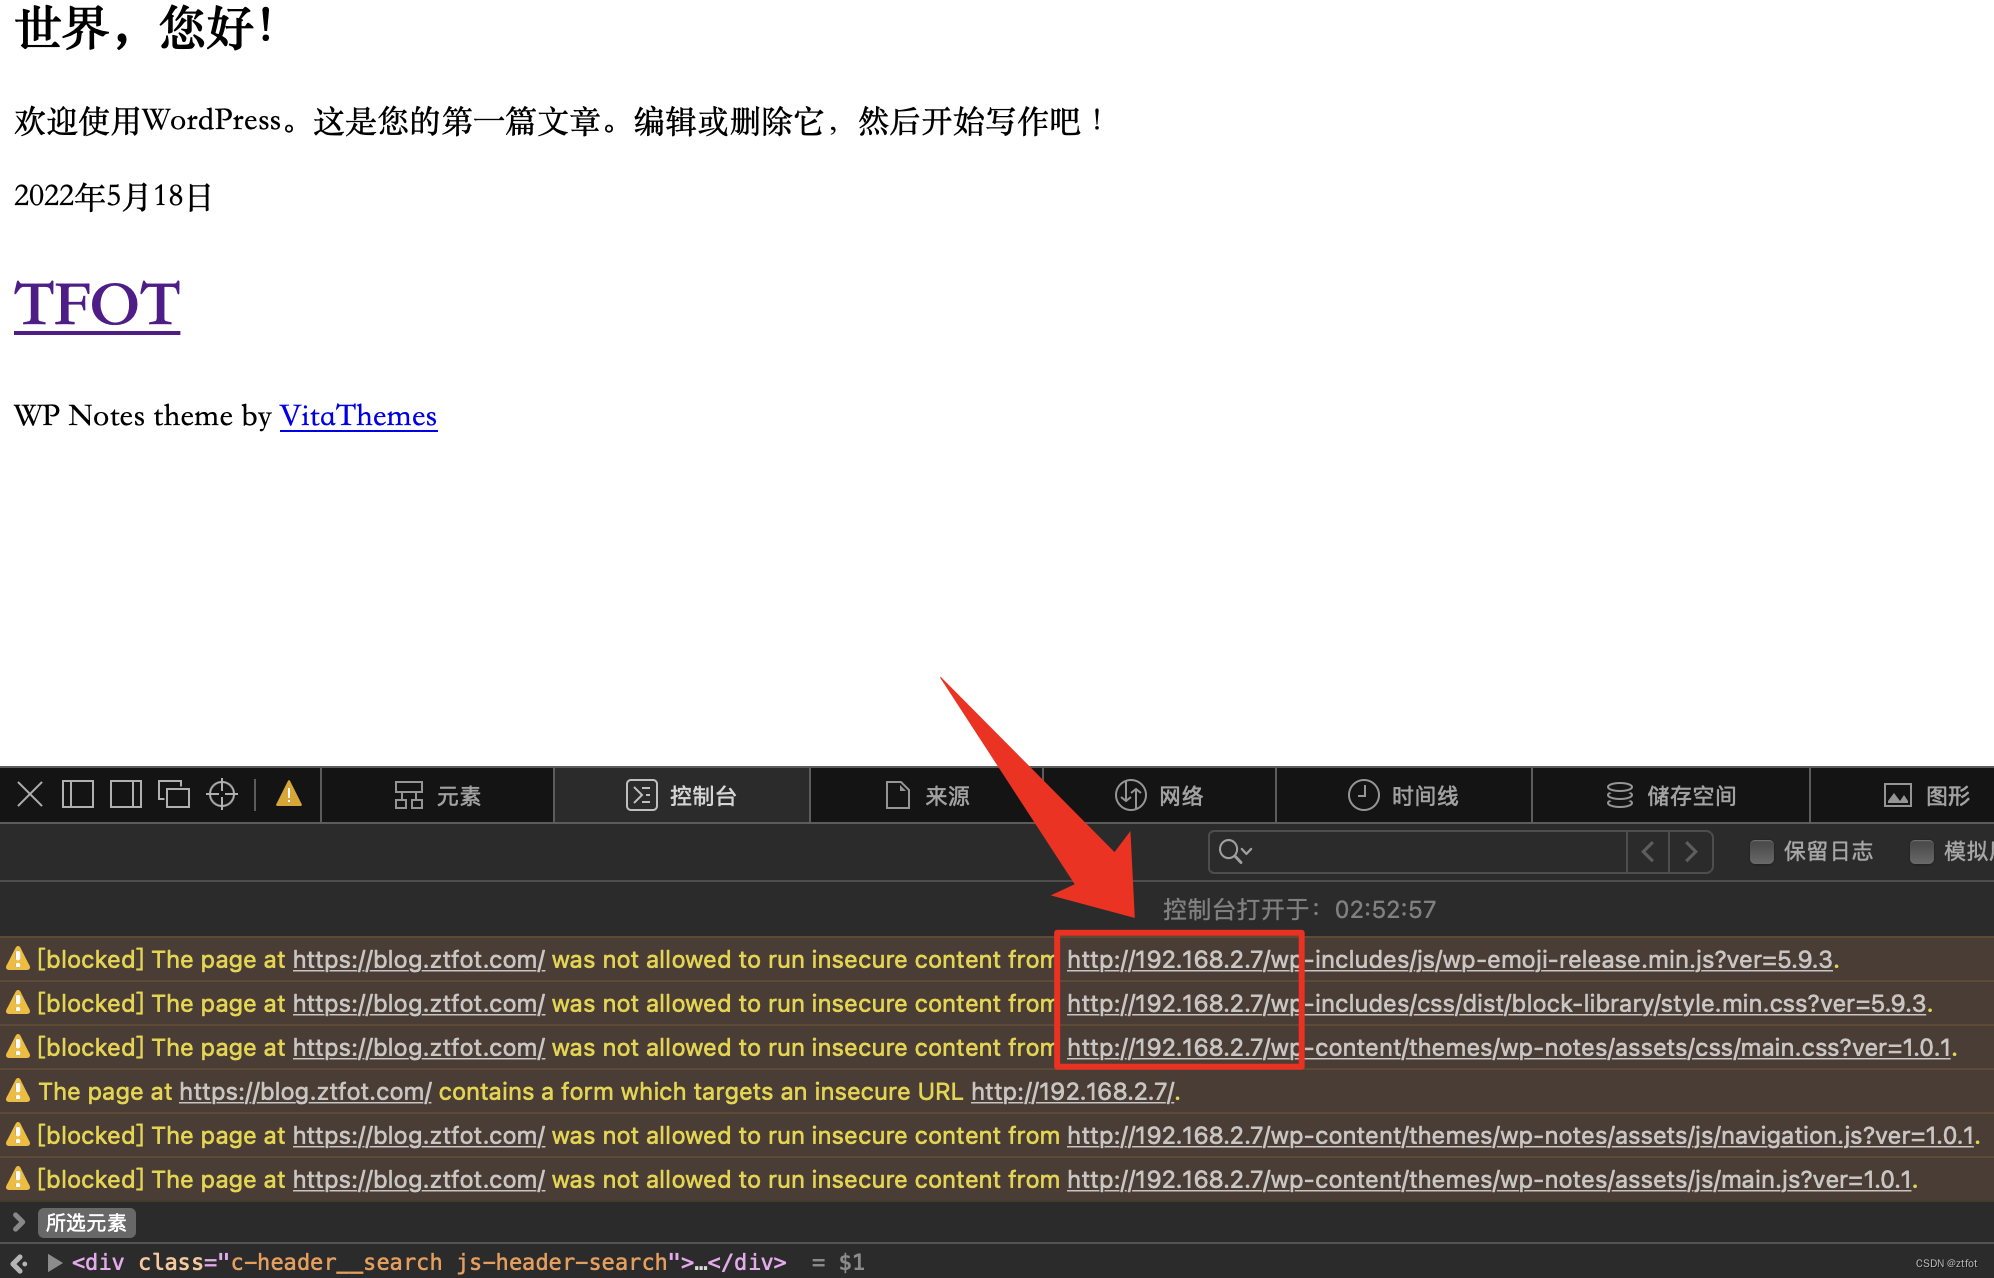This screenshot has height=1278, width=1994.
Task: Open the wp-emoji-release.min.js blocked URL
Action: coord(1450,960)
